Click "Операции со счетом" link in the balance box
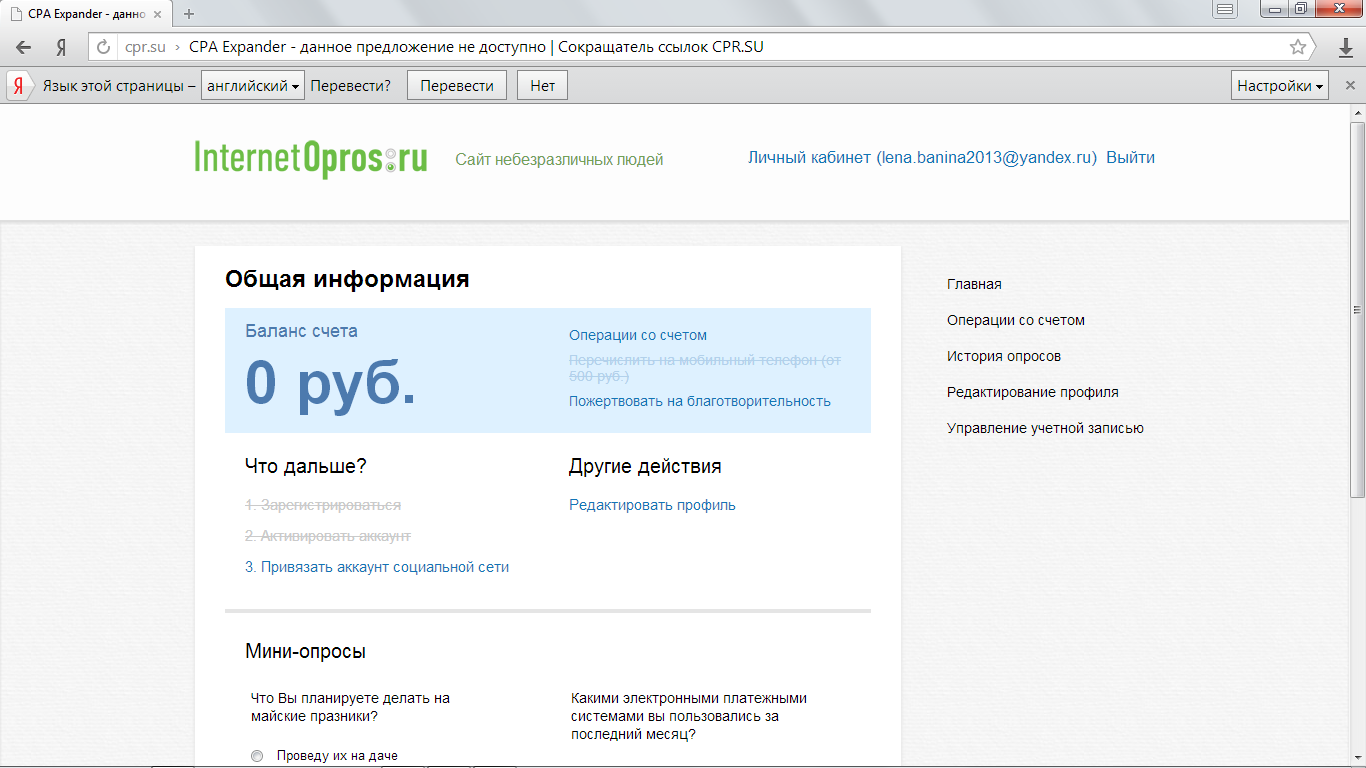Image resolution: width=1366 pixels, height=768 pixels. tap(638, 336)
